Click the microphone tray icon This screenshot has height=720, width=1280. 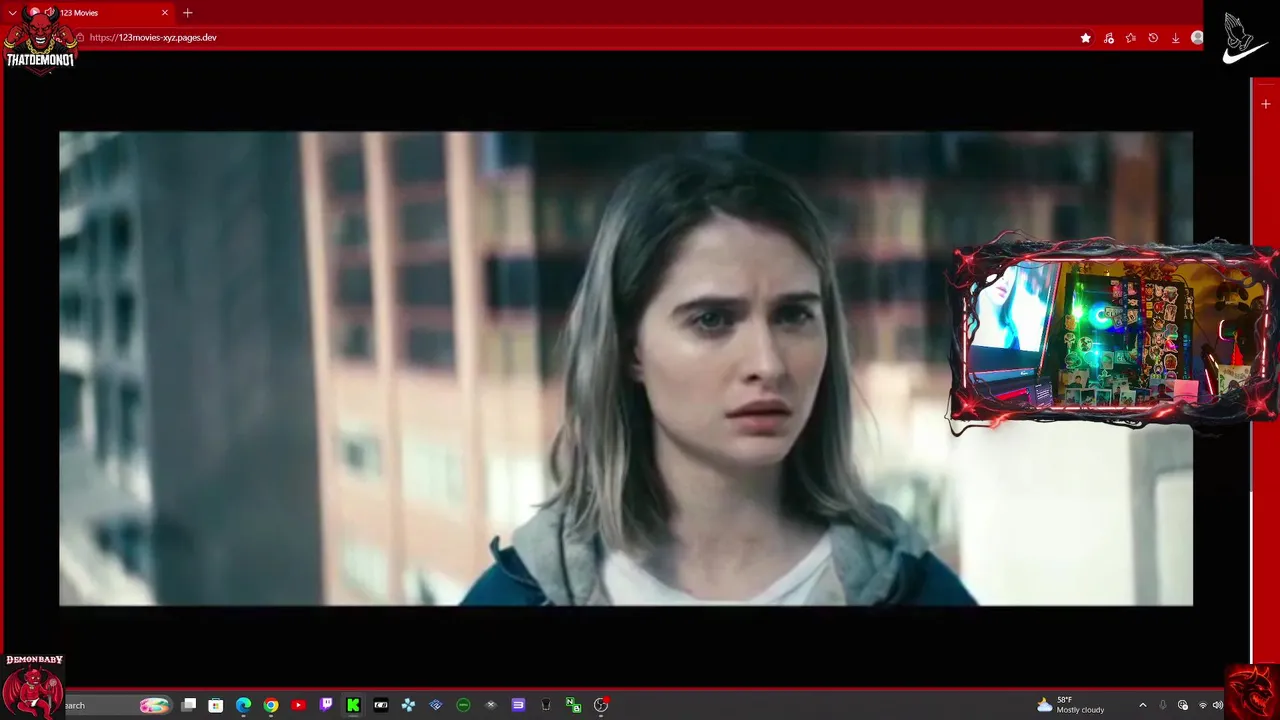[1163, 705]
